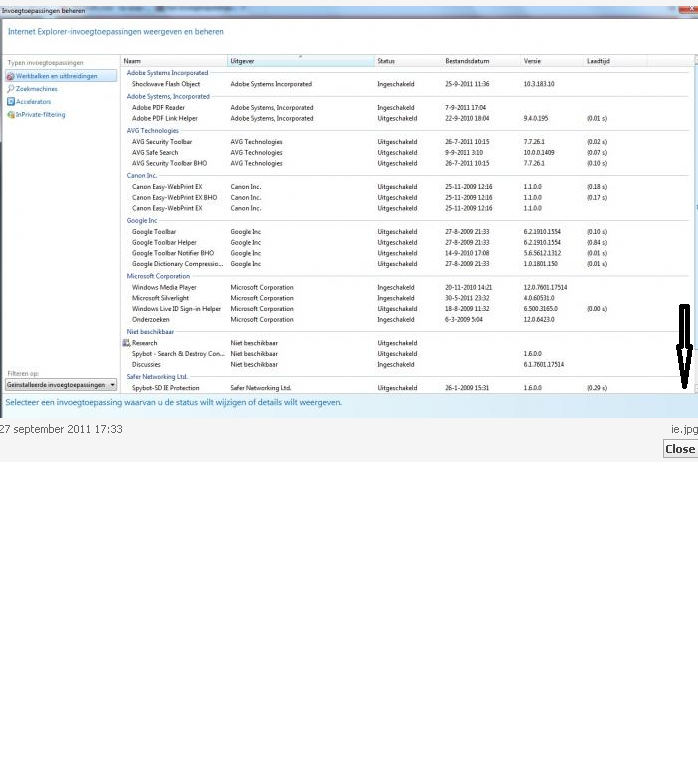Viewport: 698px width, 777px height.
Task: Select the Google Toolbar row
Action: tap(406, 231)
